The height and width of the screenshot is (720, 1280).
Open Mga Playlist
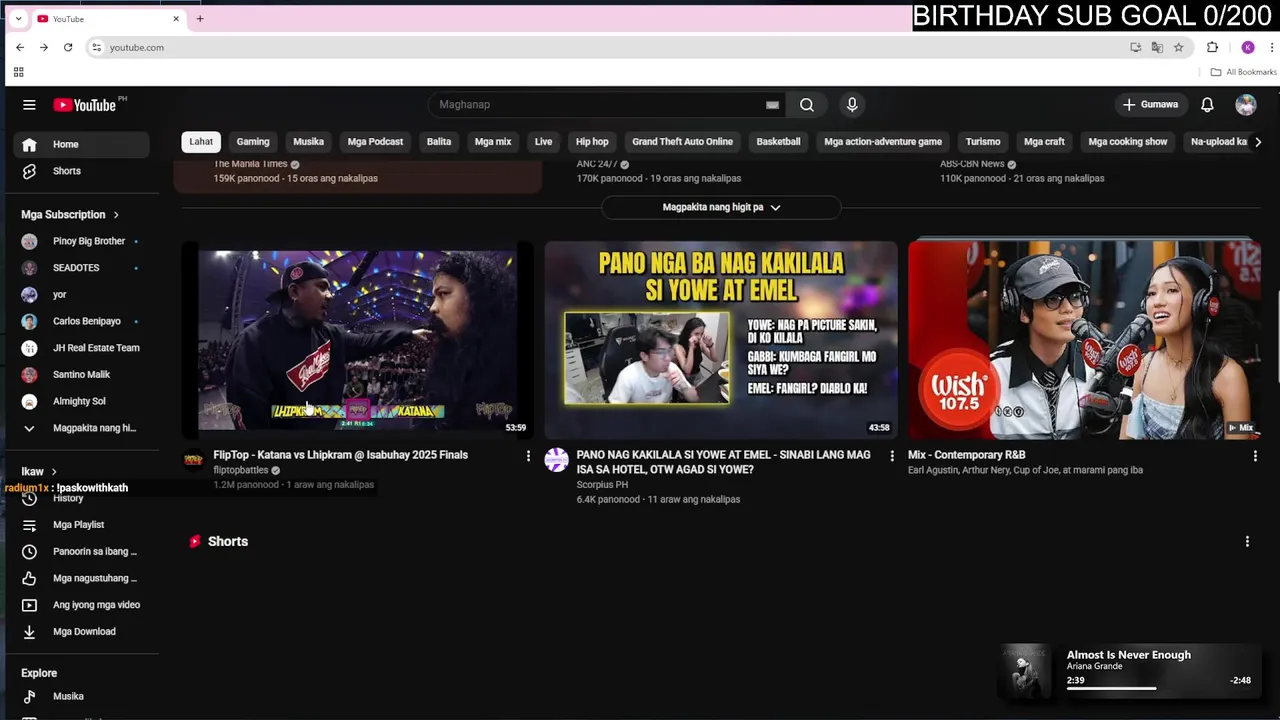(x=82, y=525)
